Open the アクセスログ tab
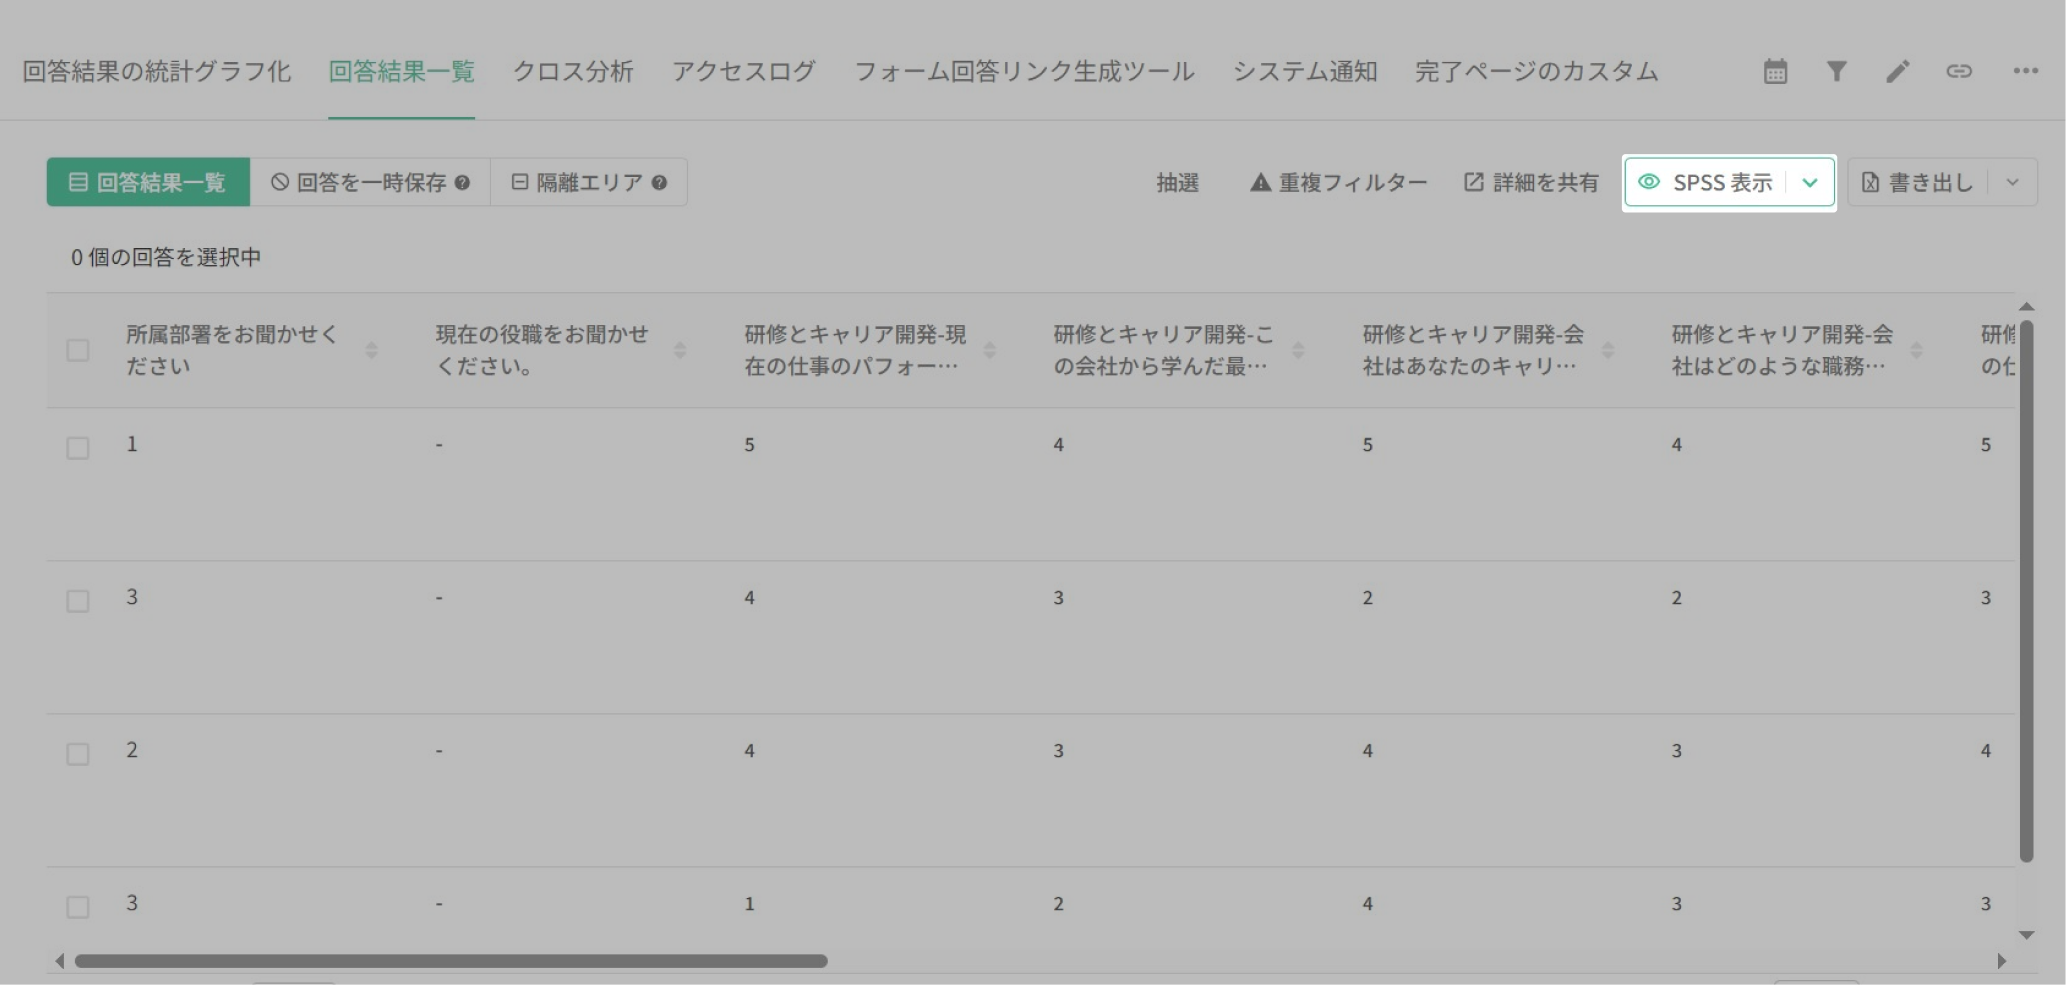 [743, 72]
